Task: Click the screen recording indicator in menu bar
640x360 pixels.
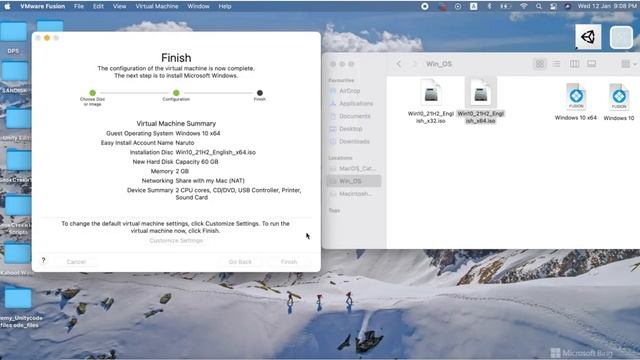Action: coord(424,7)
